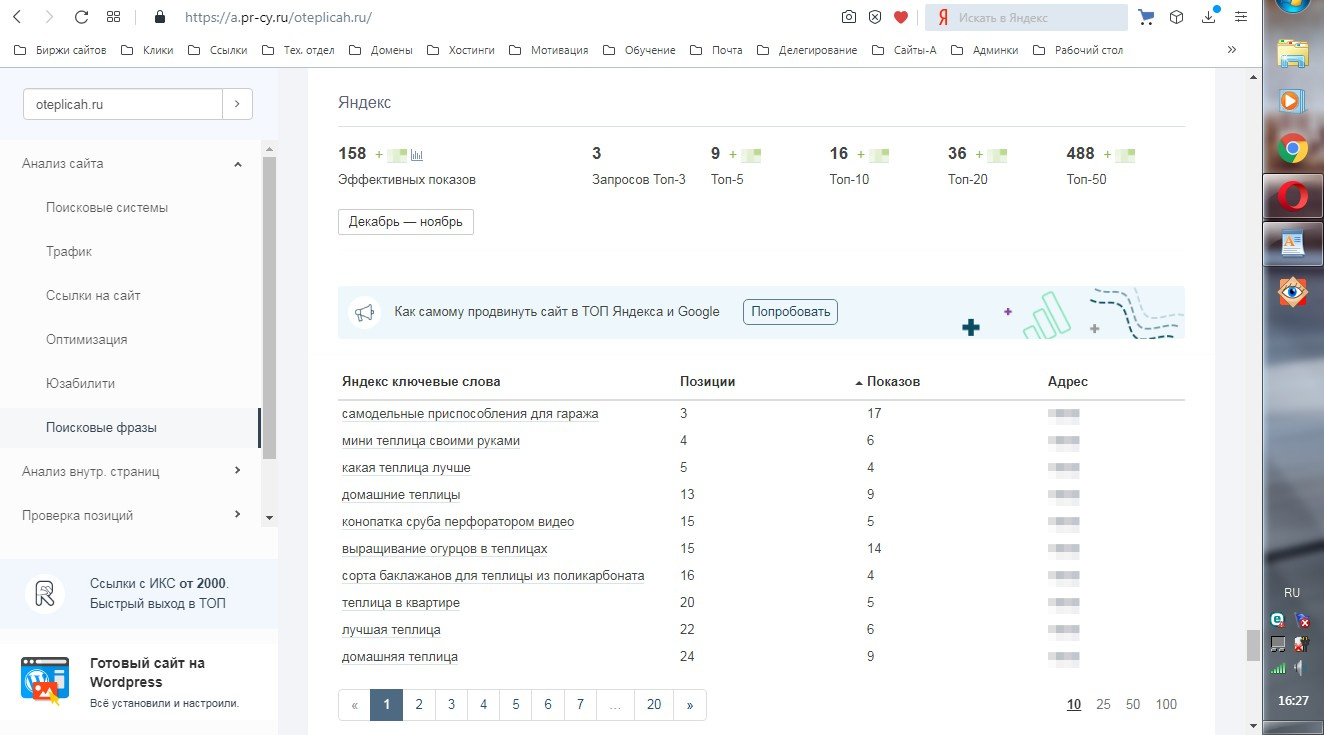Expand Анализ внутр. страниц section
The width and height of the screenshot is (1324, 735).
[237, 471]
